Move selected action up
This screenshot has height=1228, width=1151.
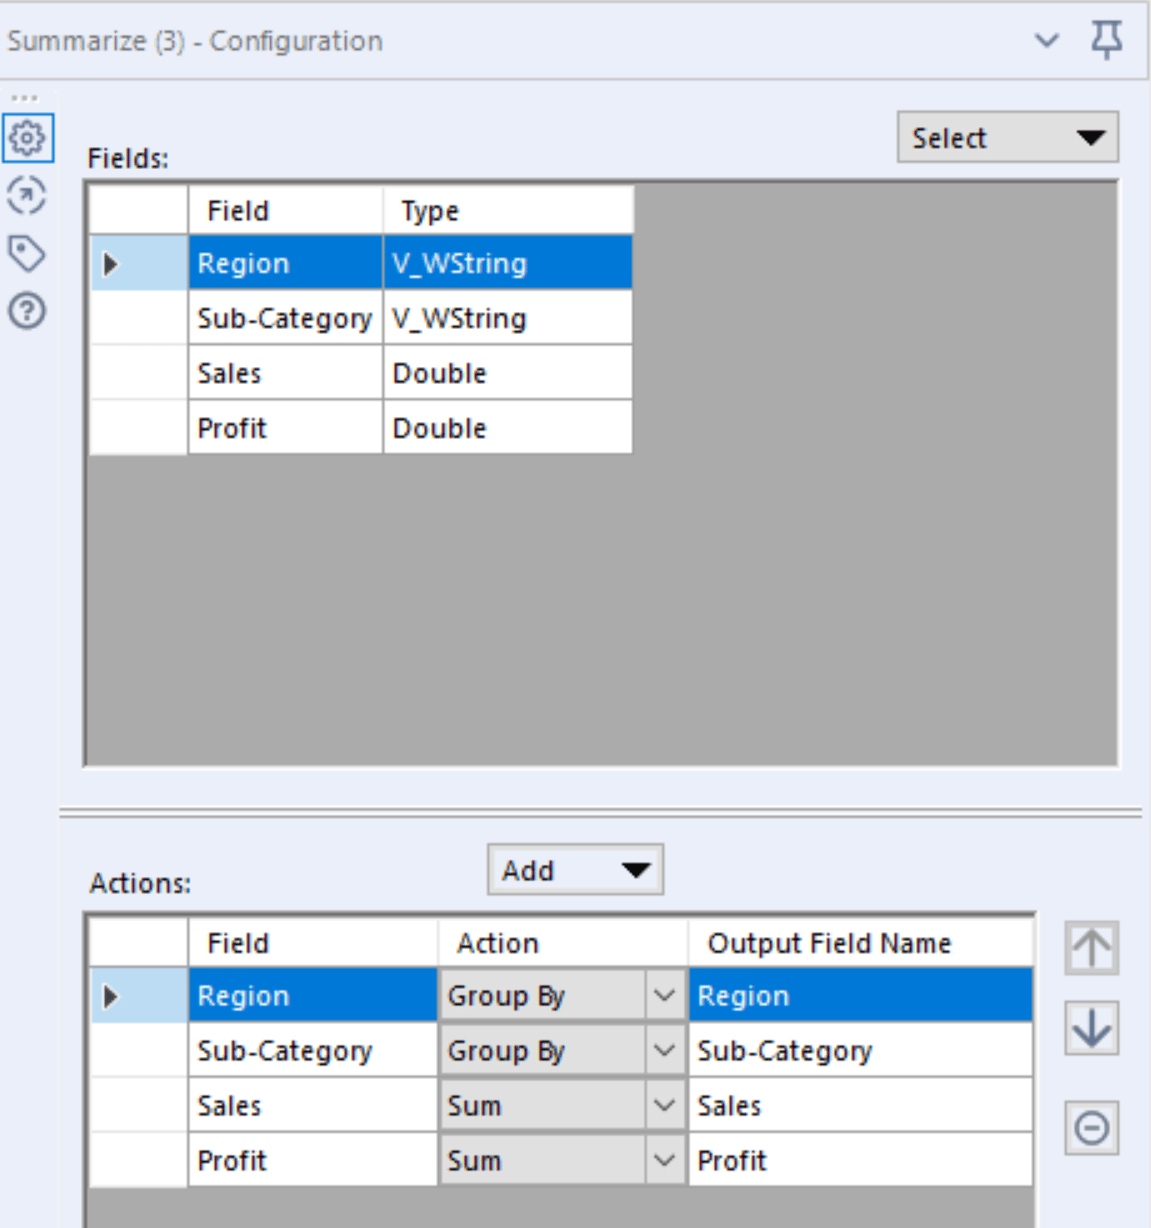pyautogui.click(x=1091, y=947)
